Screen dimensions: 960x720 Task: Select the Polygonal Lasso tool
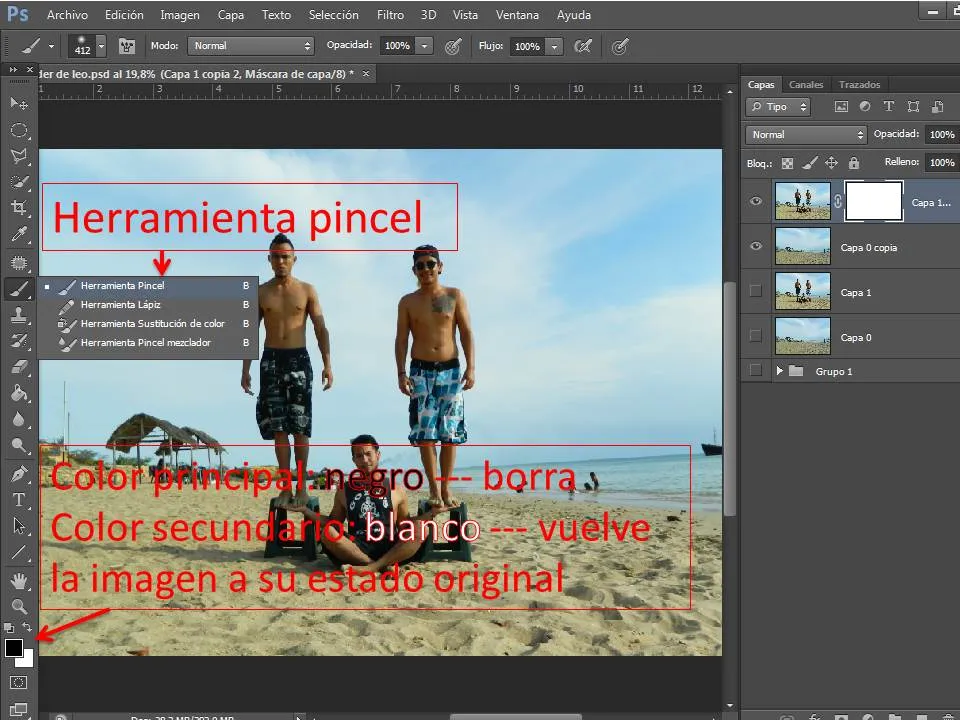pos(19,156)
